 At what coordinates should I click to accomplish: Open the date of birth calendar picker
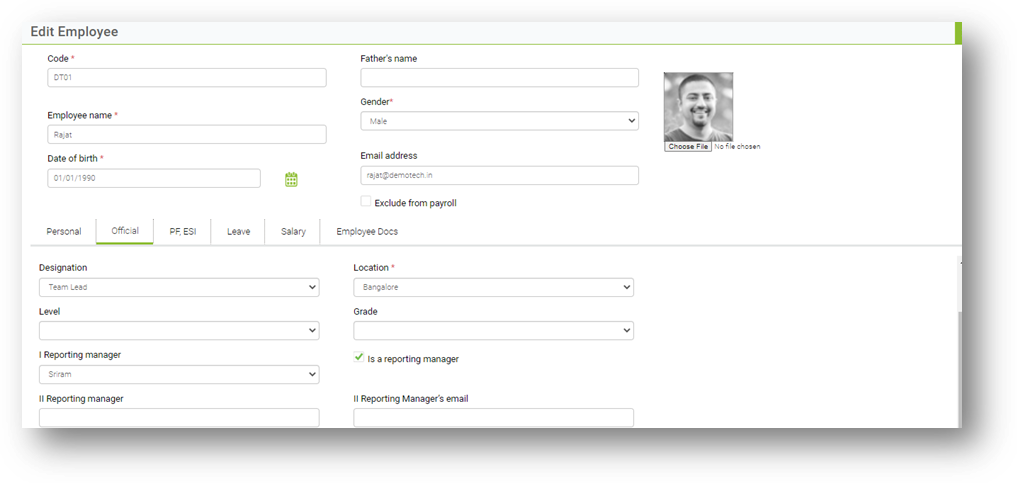click(291, 179)
